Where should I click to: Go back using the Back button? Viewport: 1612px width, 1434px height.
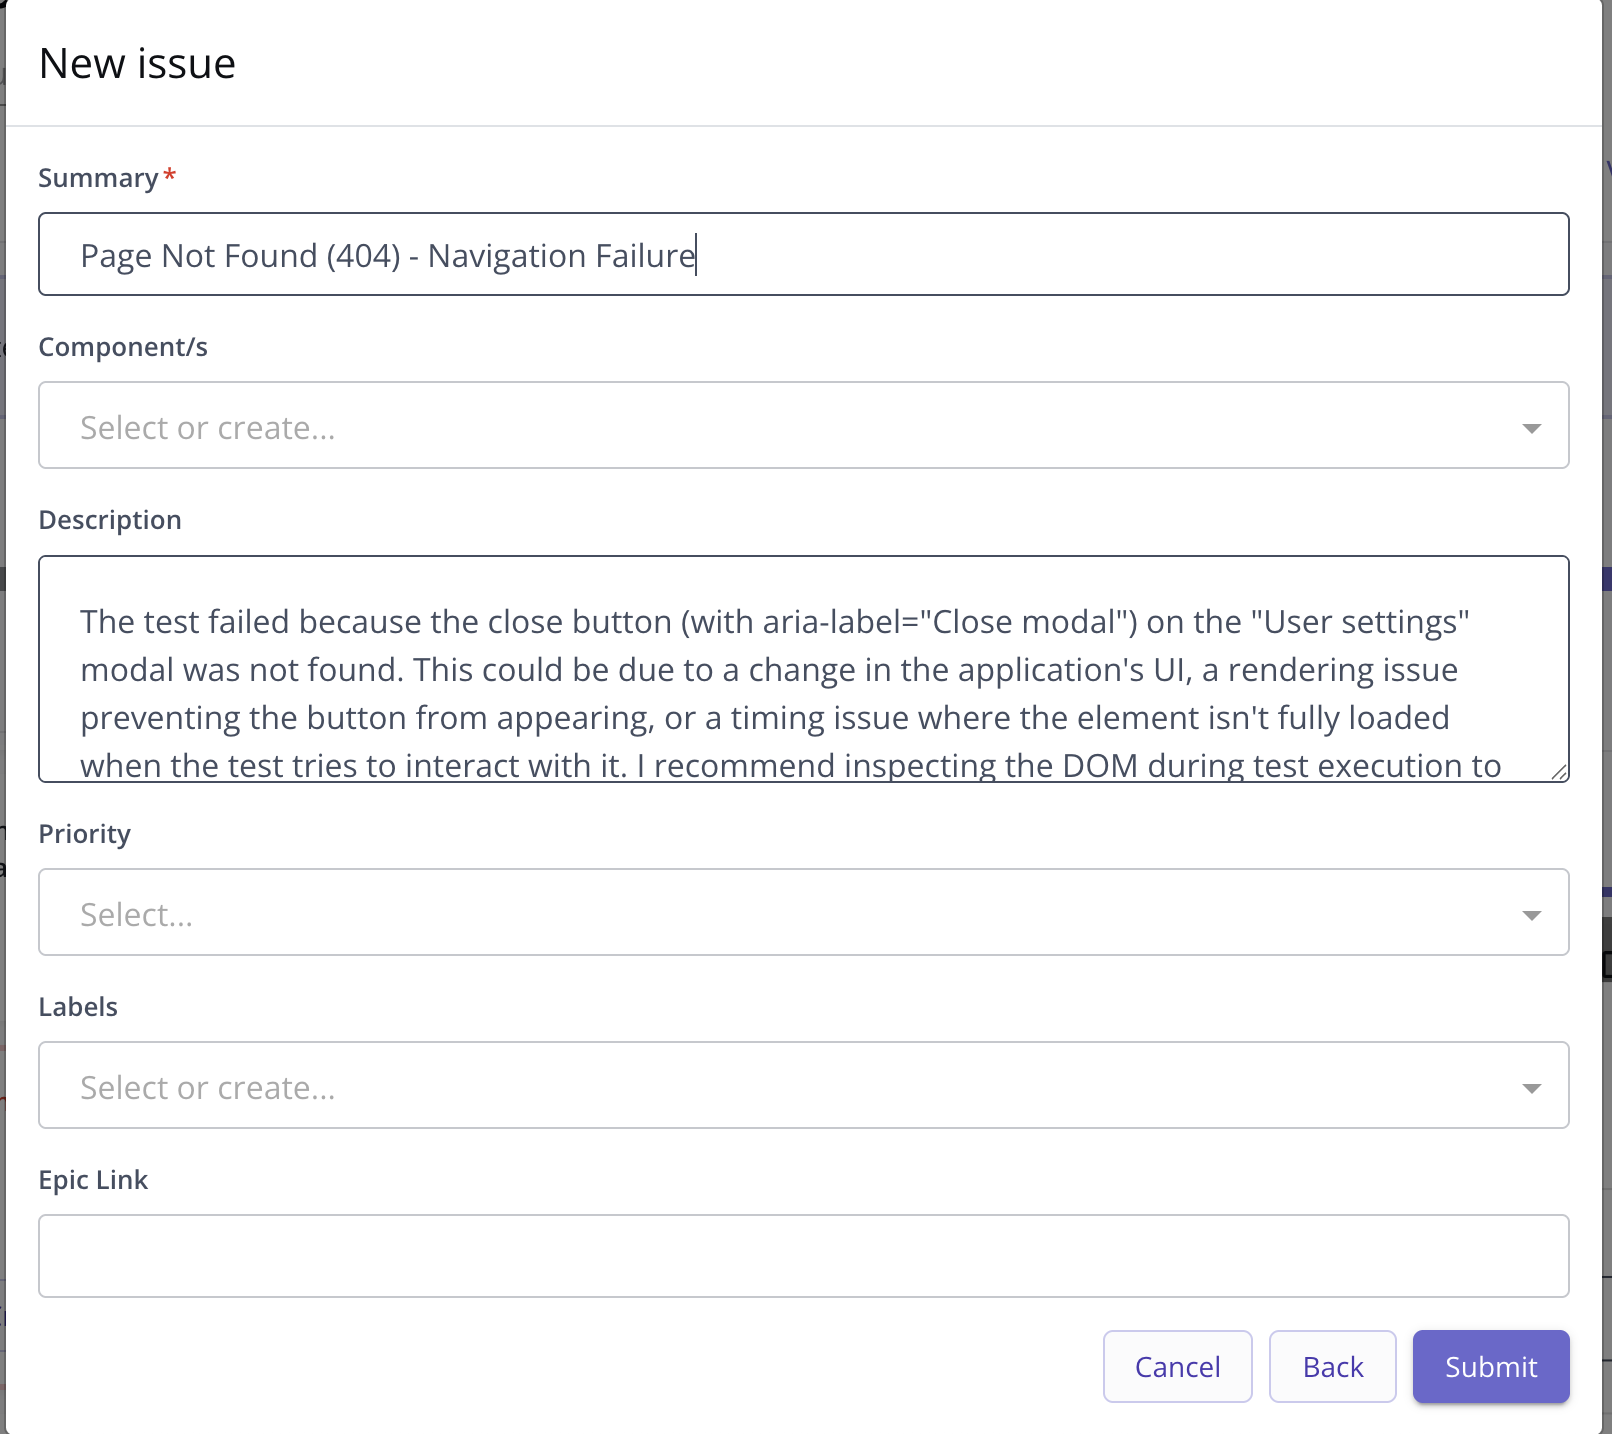(1332, 1367)
